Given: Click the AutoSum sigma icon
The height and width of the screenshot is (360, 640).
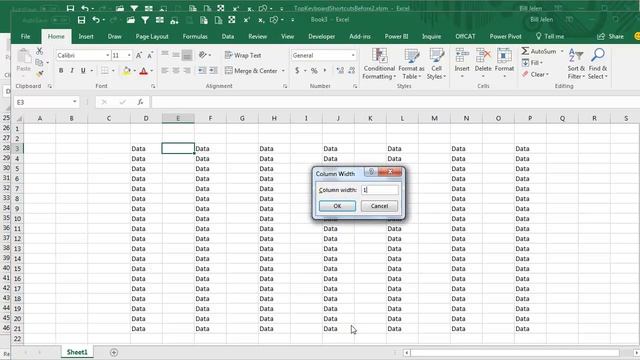Looking at the screenshot, I should coord(525,51).
